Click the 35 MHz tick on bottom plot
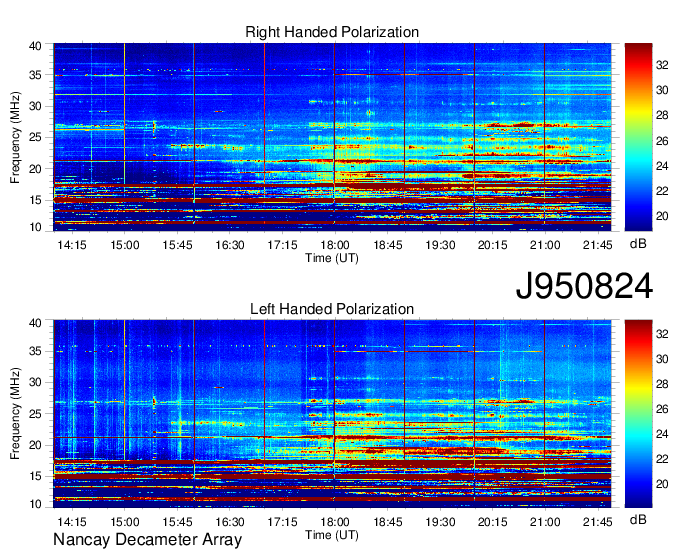Image resolution: width=680 pixels, height=552 pixels. coord(35,351)
